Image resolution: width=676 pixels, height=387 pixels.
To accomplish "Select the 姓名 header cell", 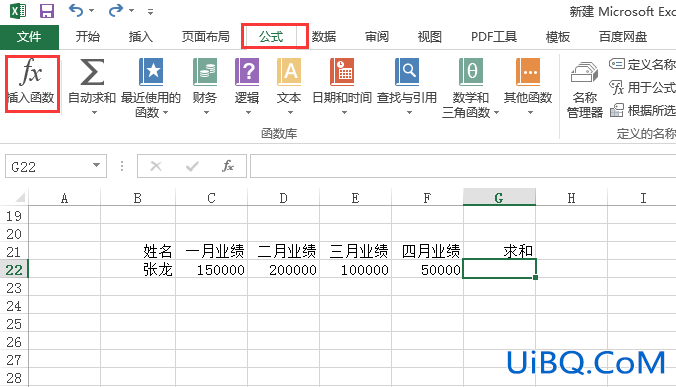I will (138, 251).
